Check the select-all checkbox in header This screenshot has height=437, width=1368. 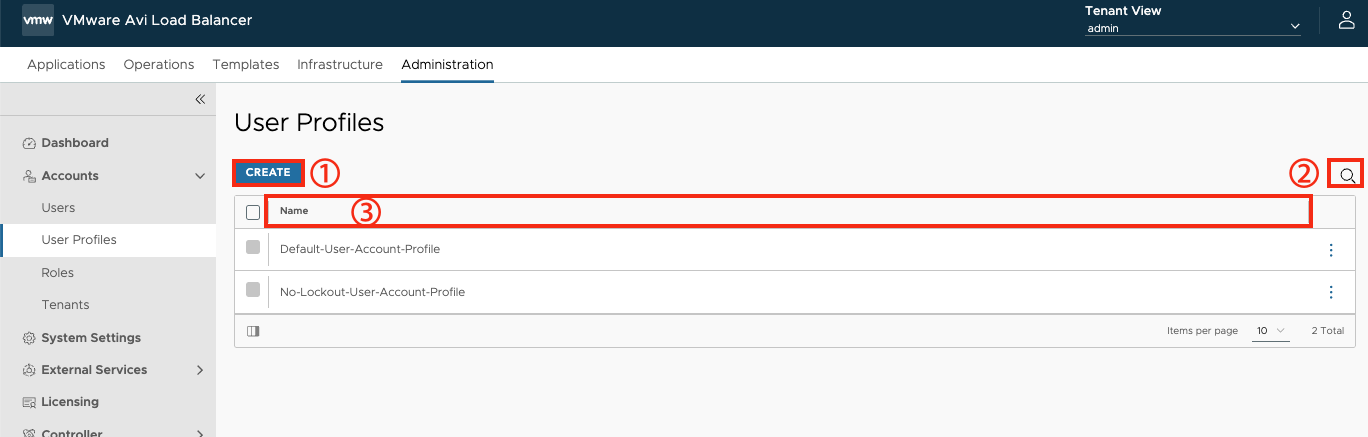(253, 212)
